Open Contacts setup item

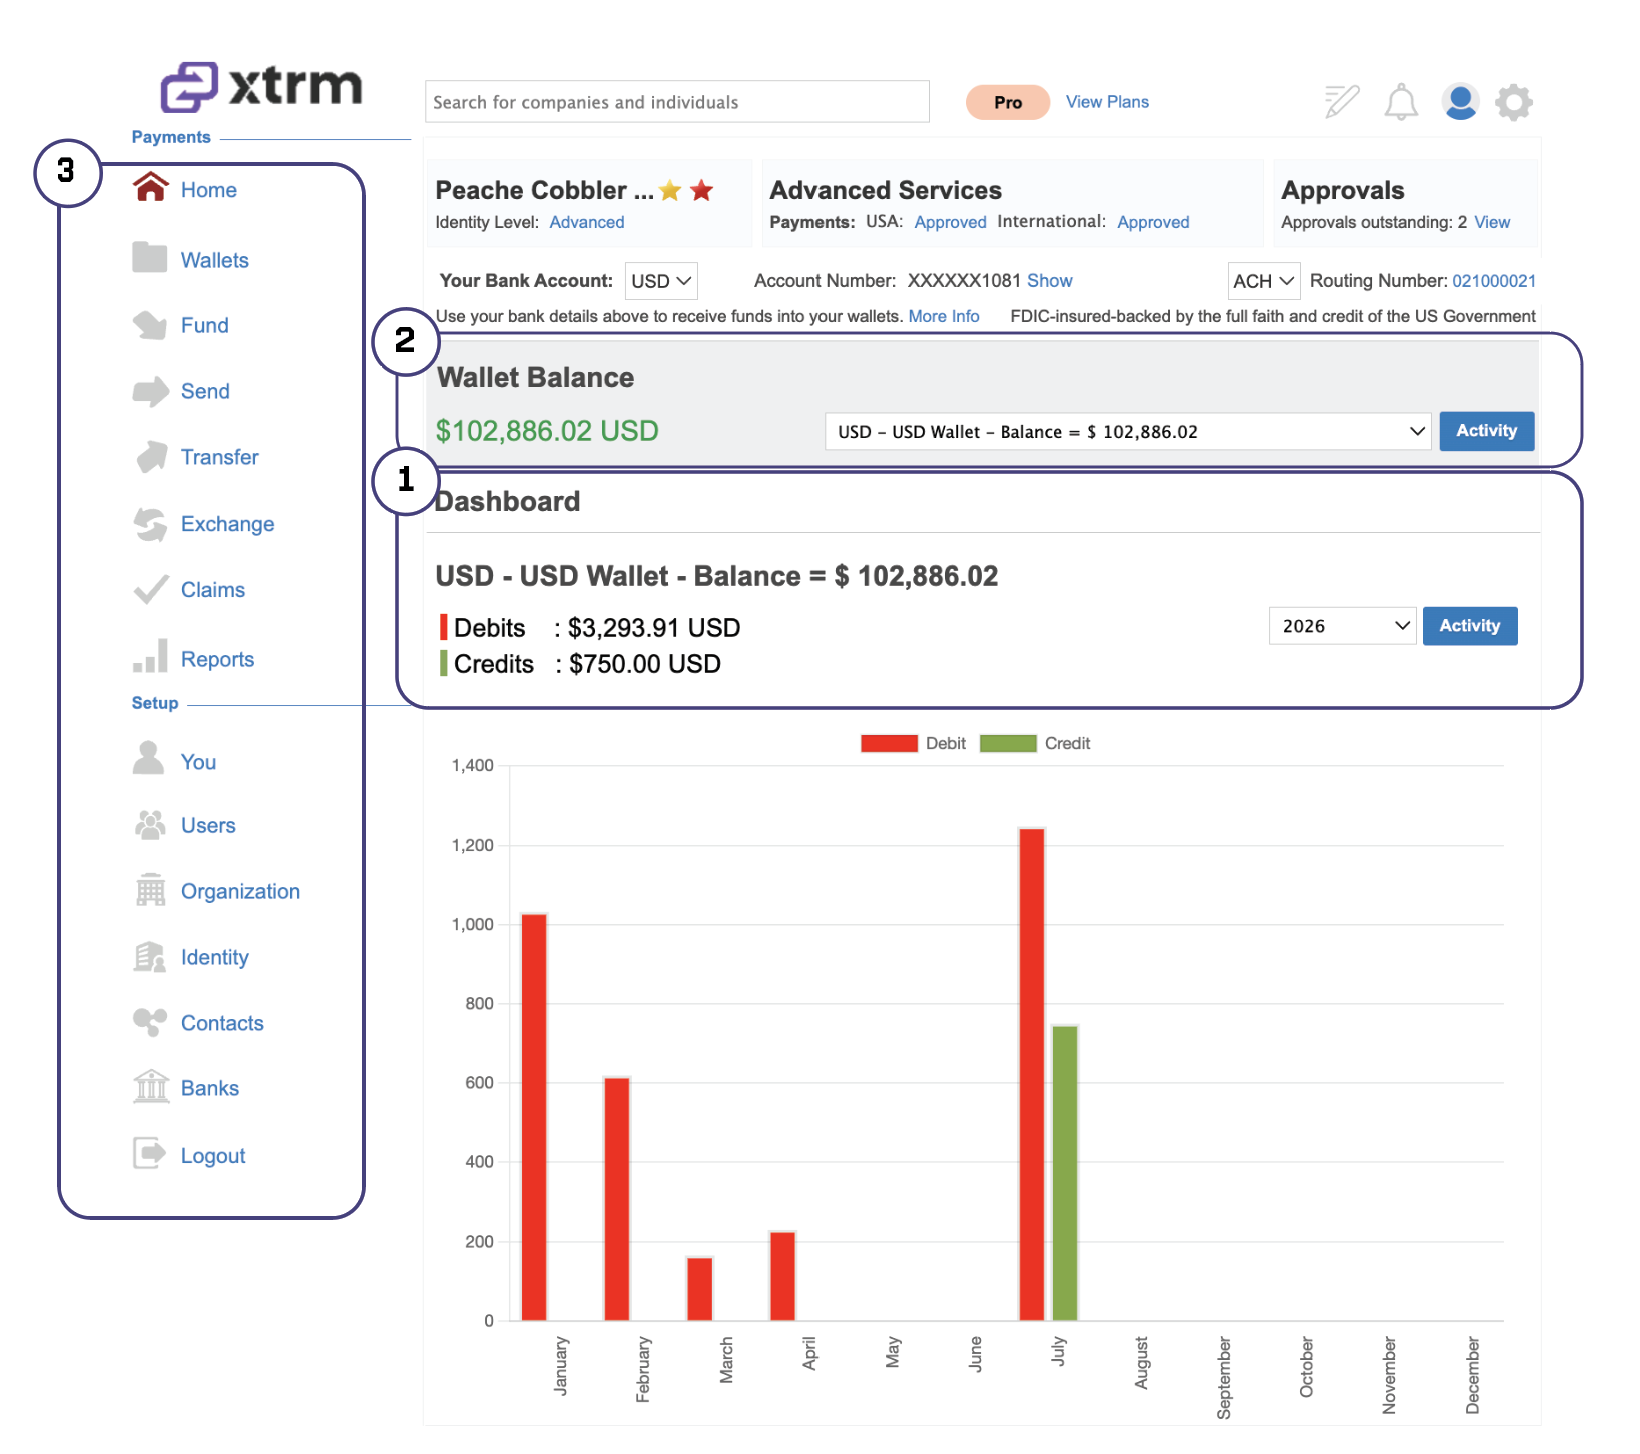click(x=222, y=1023)
